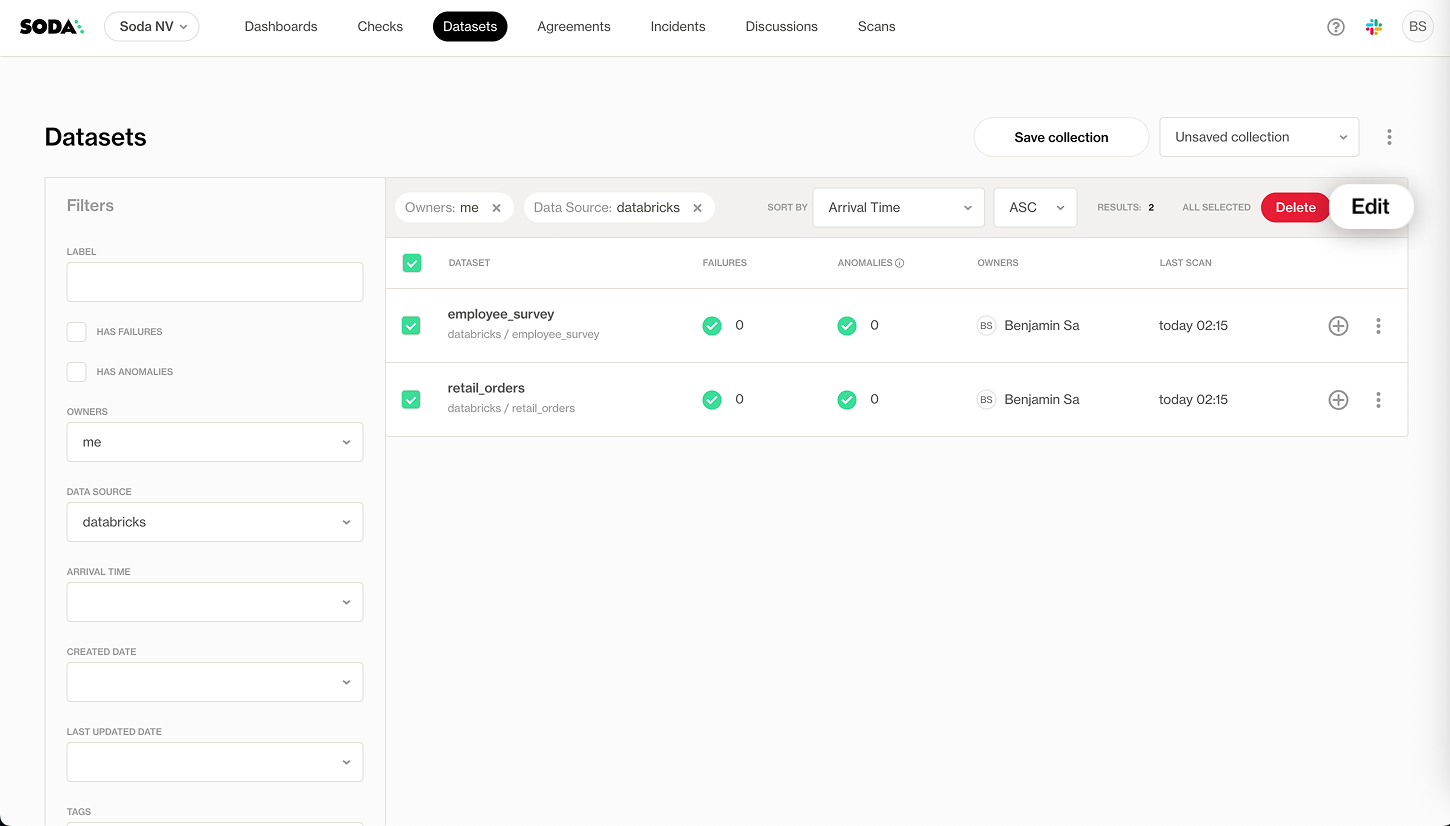Screen dimensions: 1450x826
Task: Enable the Has Anomalies filter checkbox
Action: [76, 372]
